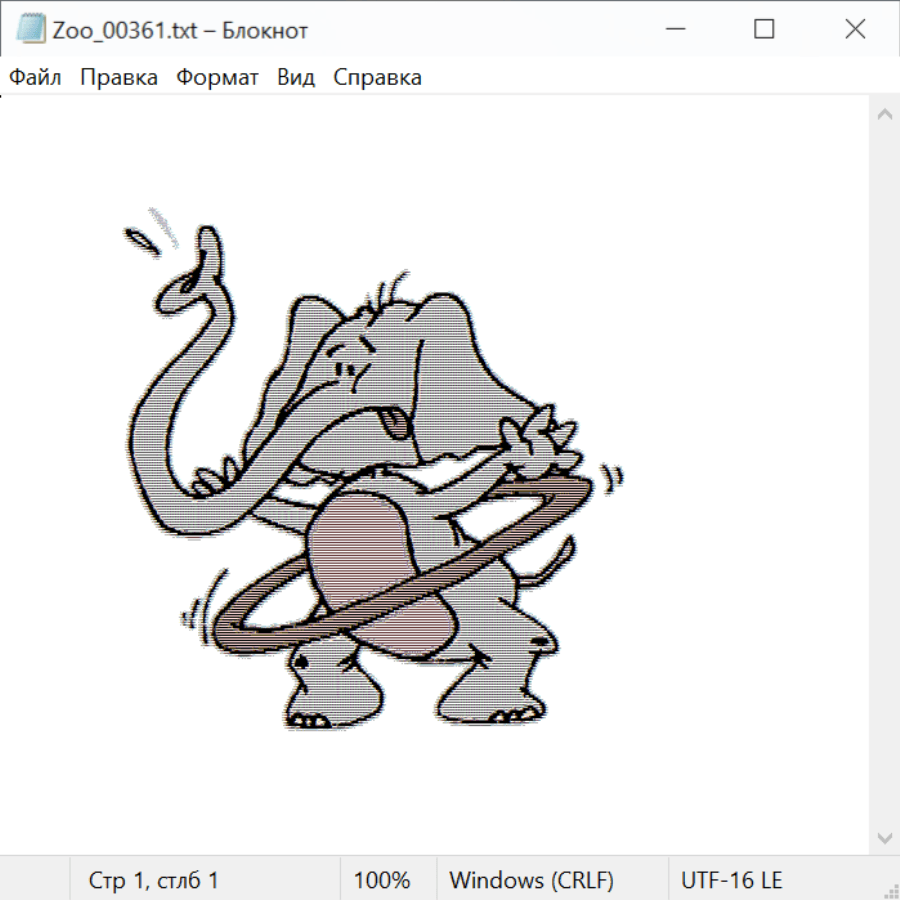This screenshot has height=900, width=900.
Task: Maximize the Notepad window
Action: (x=764, y=30)
